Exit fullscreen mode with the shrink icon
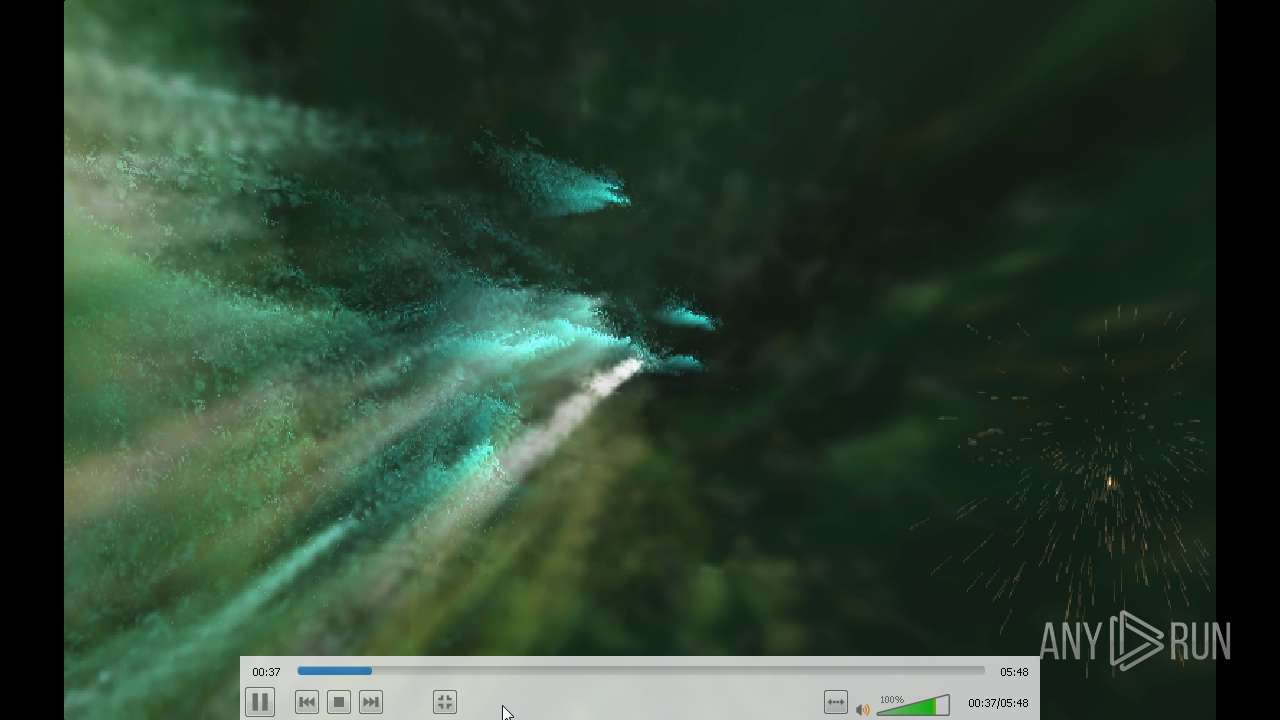 tap(445, 702)
